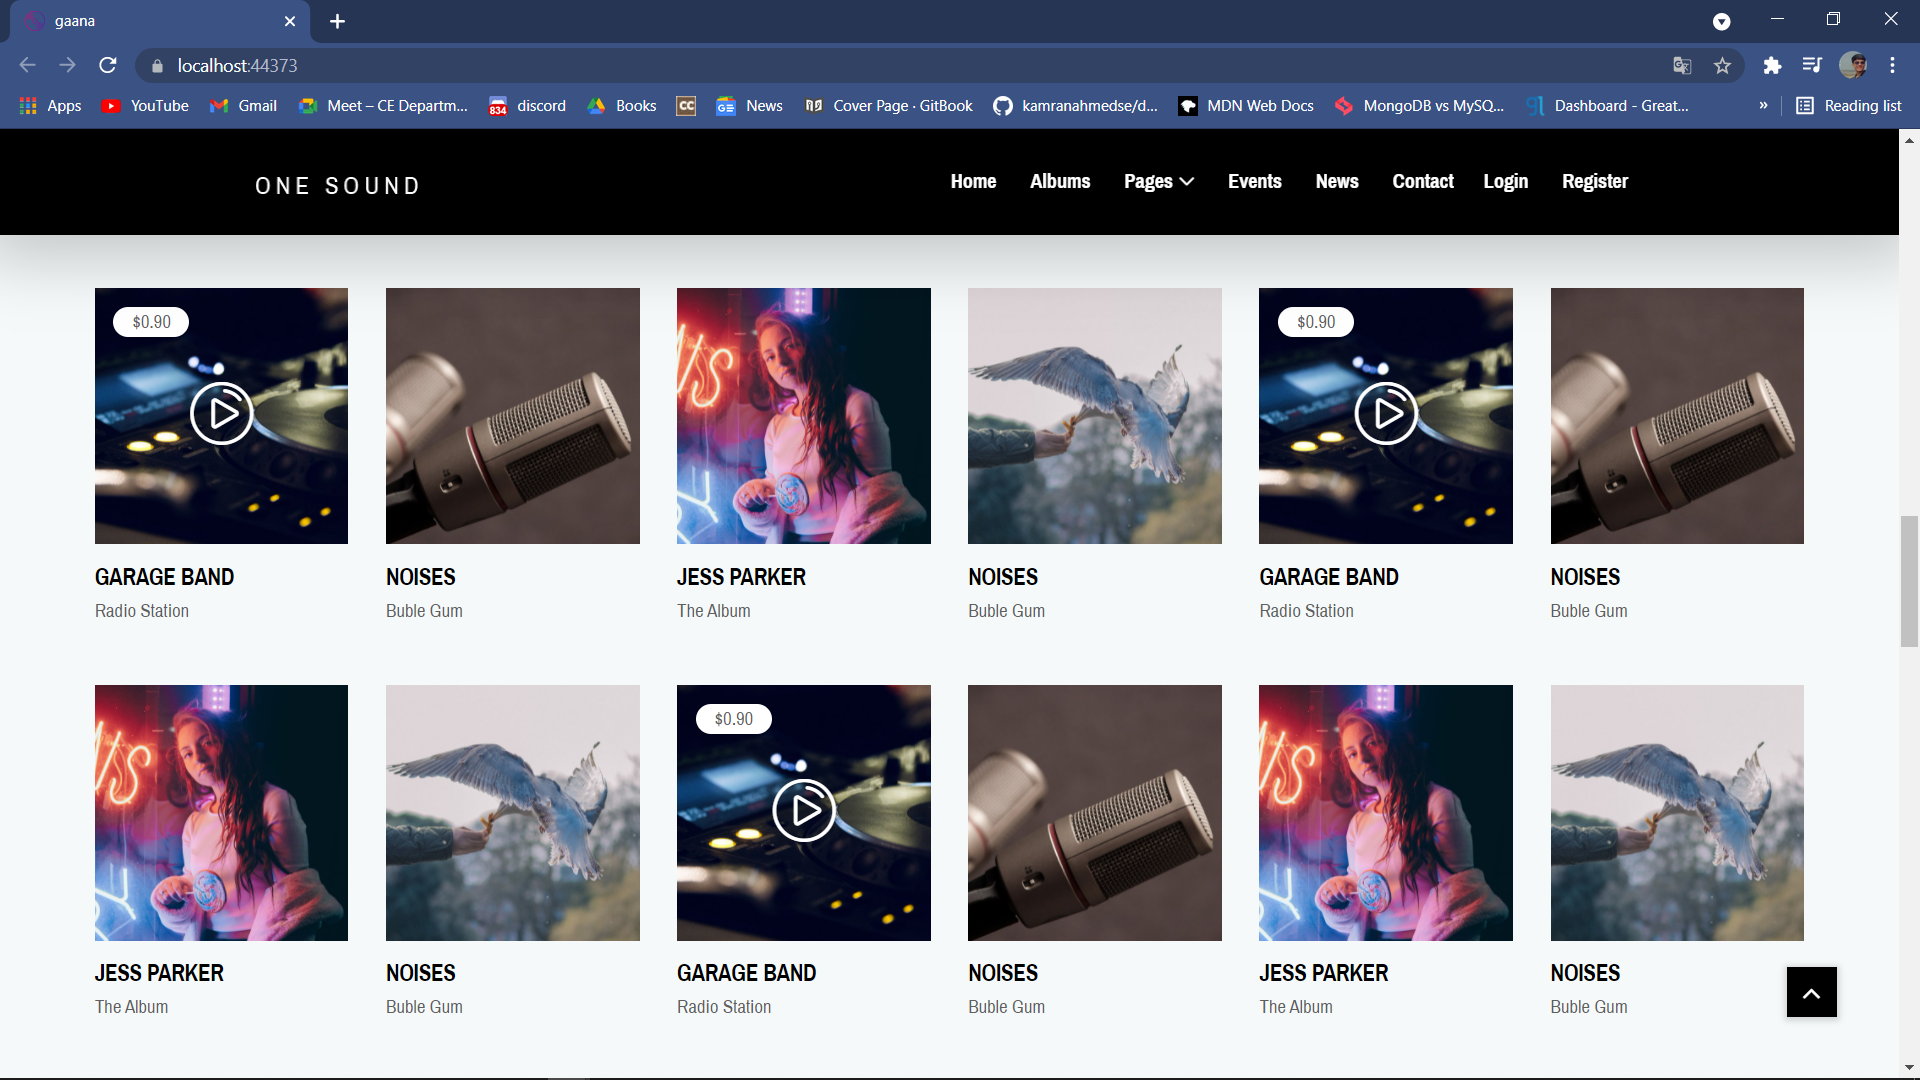Play the Garage Band track in second row
Viewport: 1920px width, 1080px height.
pos(804,810)
